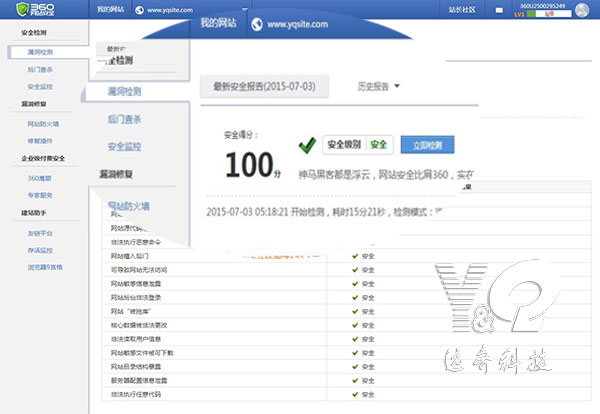This screenshot has height=414, width=600.
Task: Select the enlarged 漏洞检测 menu entry
Action: [124, 91]
